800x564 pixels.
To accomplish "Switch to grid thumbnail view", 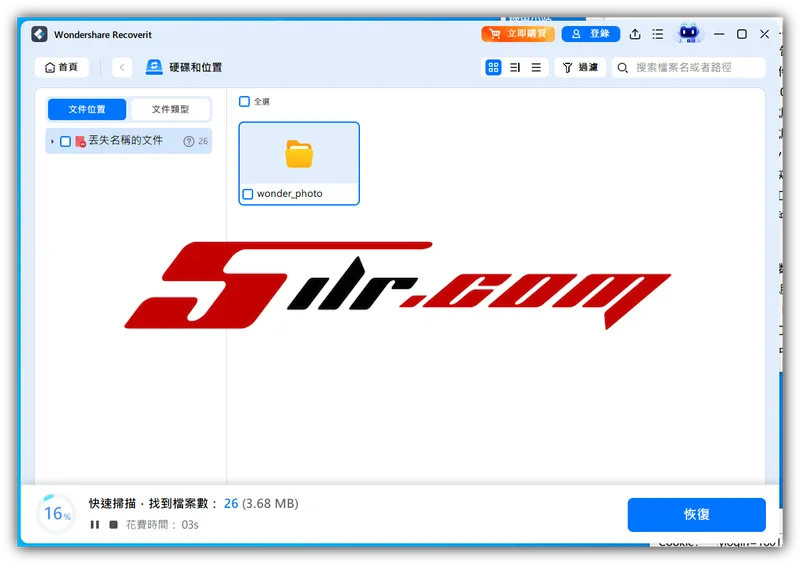I will (x=493, y=67).
